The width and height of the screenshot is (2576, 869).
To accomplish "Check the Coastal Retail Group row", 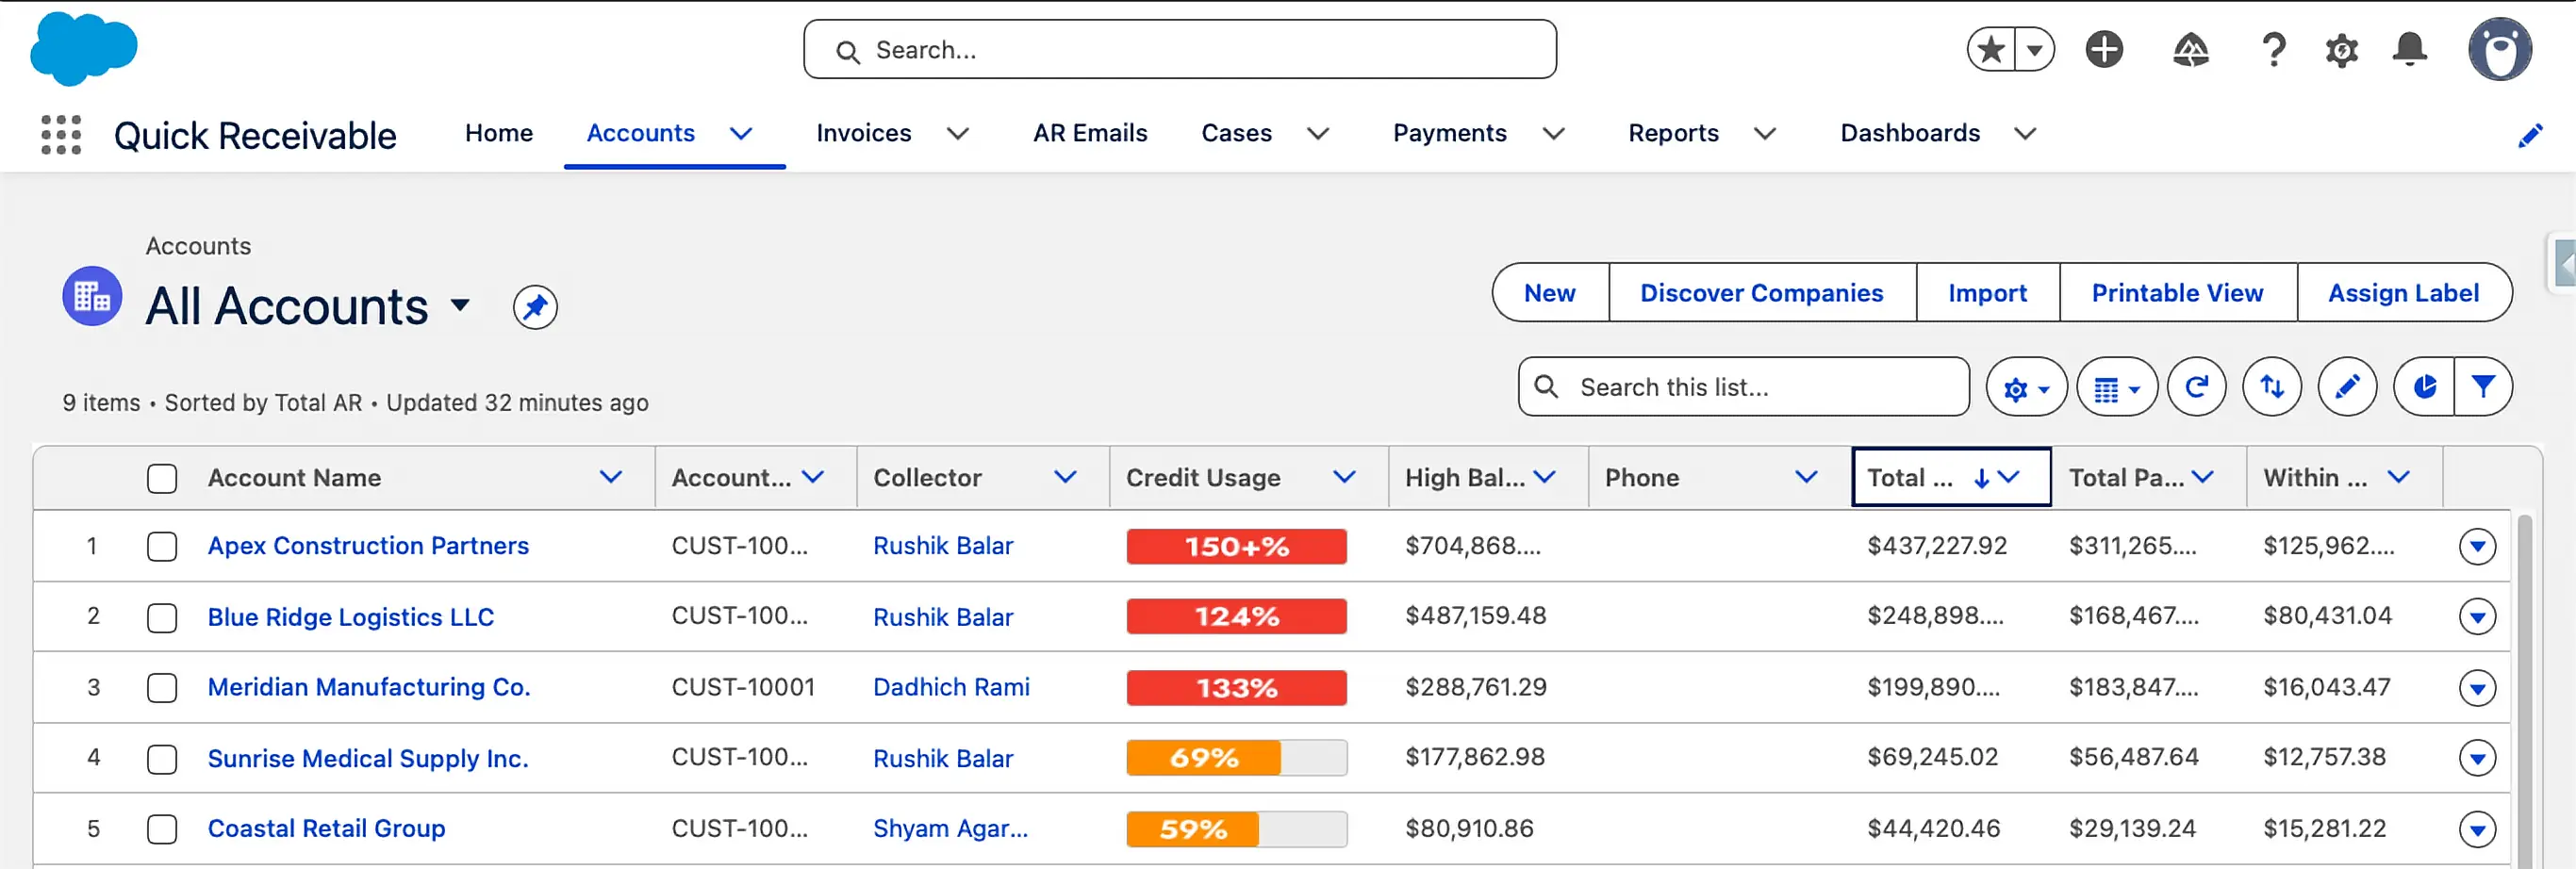I will [162, 829].
